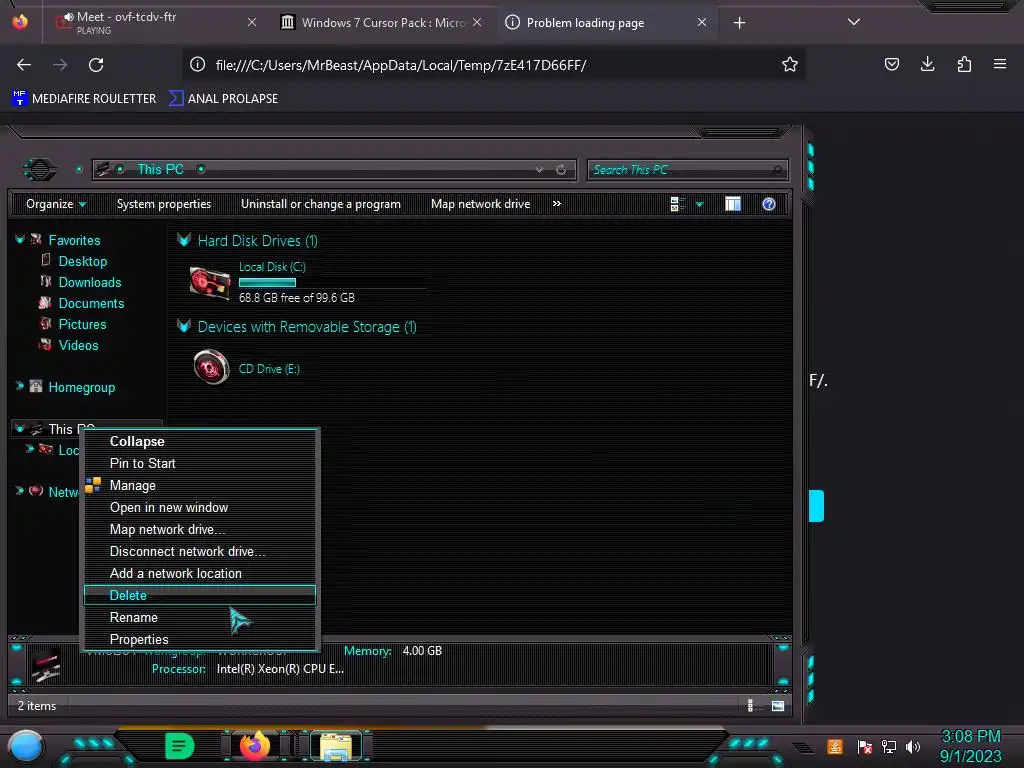Image resolution: width=1024 pixels, height=768 pixels.
Task: Click the site information icon in address bar
Action: [x=197, y=65]
